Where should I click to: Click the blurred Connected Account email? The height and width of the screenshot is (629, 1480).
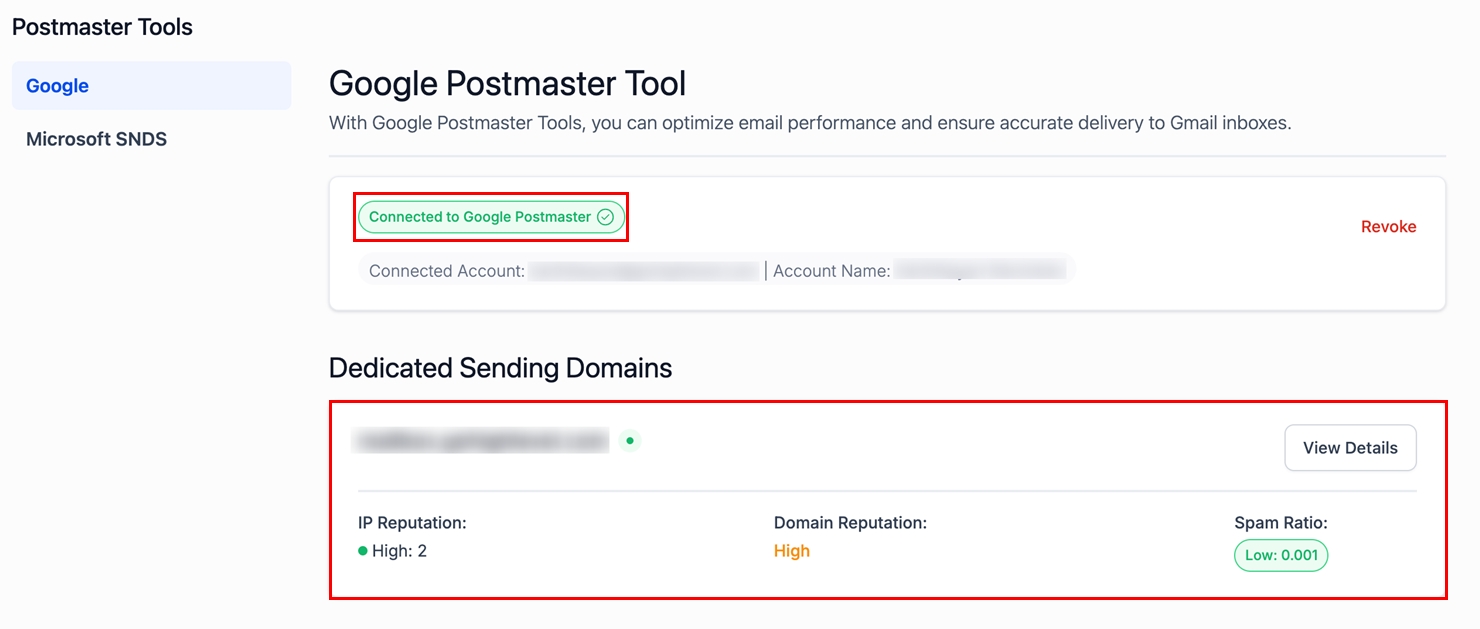[x=645, y=271]
